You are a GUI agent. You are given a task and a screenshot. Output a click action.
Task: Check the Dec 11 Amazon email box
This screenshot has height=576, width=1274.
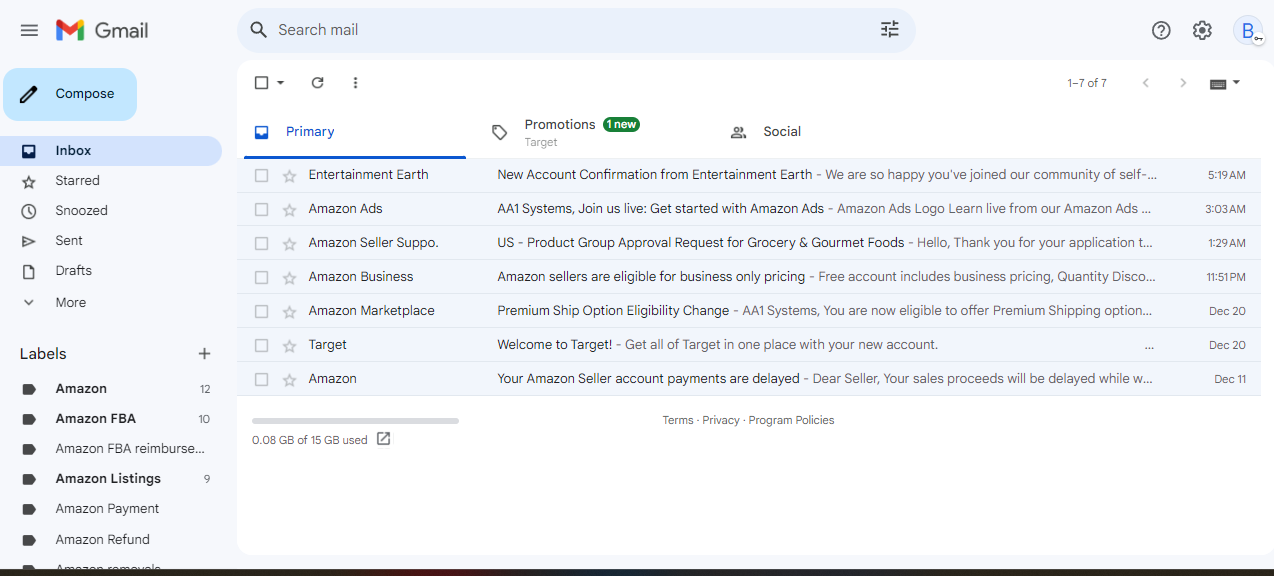point(261,379)
